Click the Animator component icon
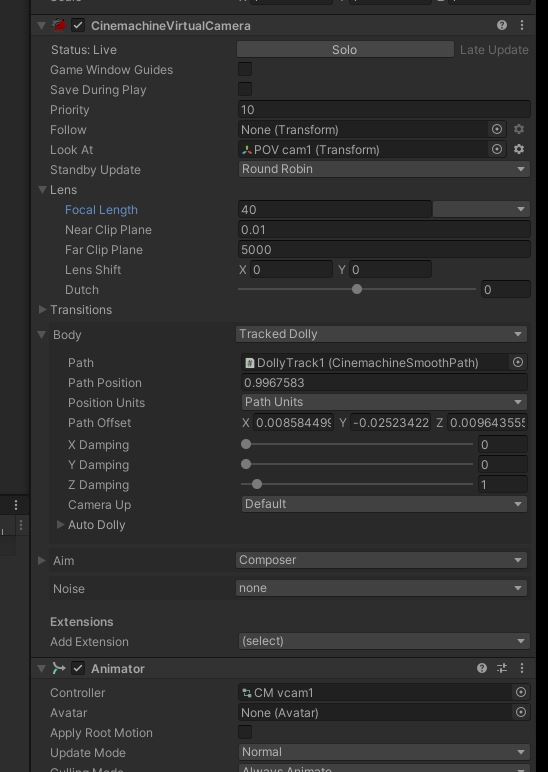 point(59,668)
